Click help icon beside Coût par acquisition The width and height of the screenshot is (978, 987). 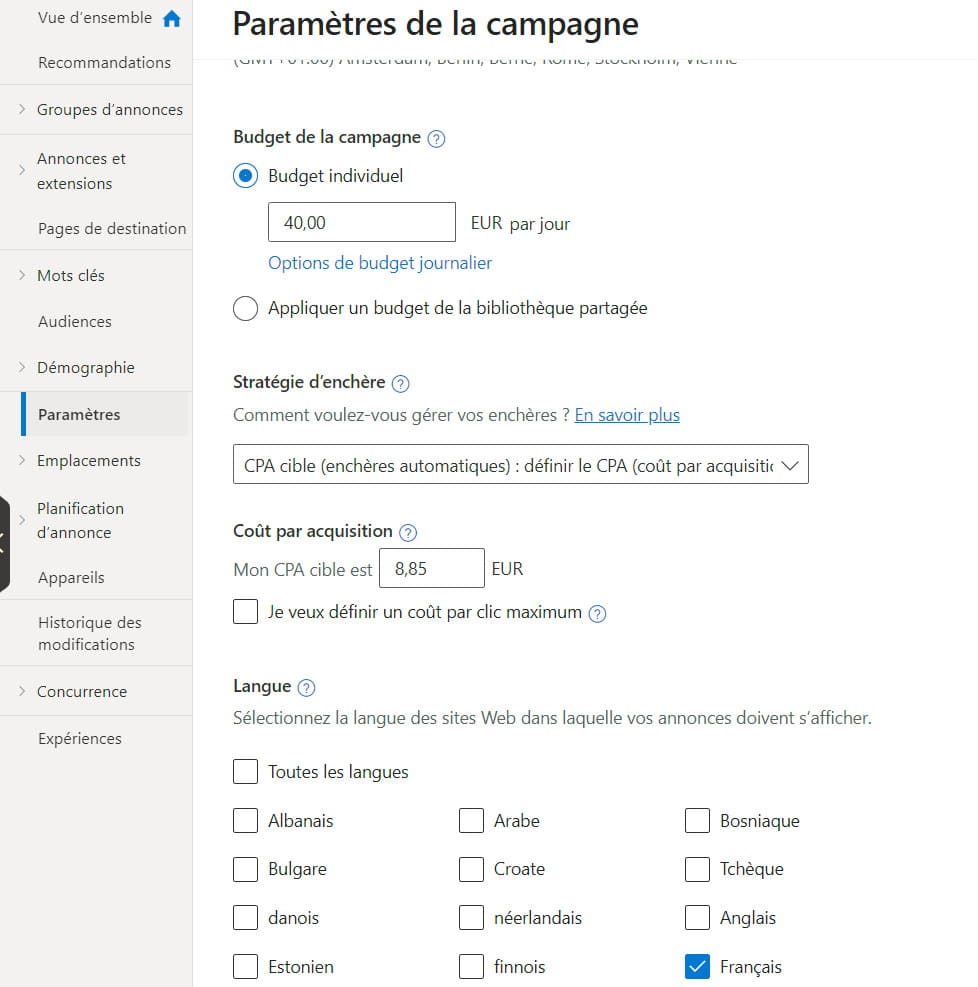408,533
